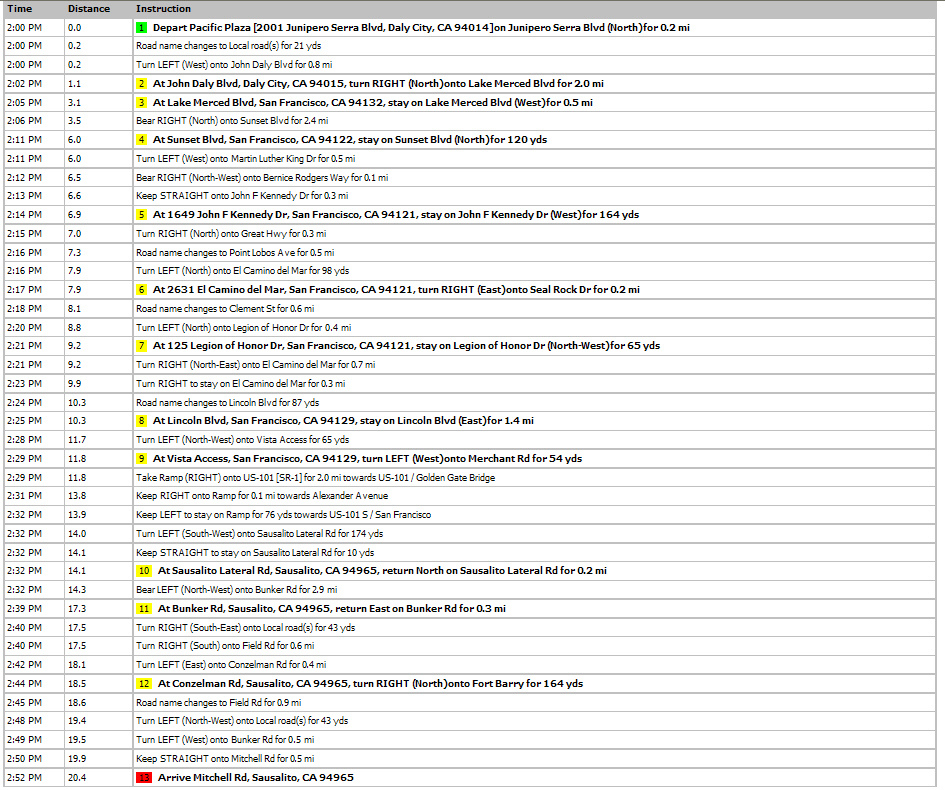Click stop 6 marker at El Camino del Mar
Image resolution: width=945 pixels, height=790 pixels.
pos(142,290)
